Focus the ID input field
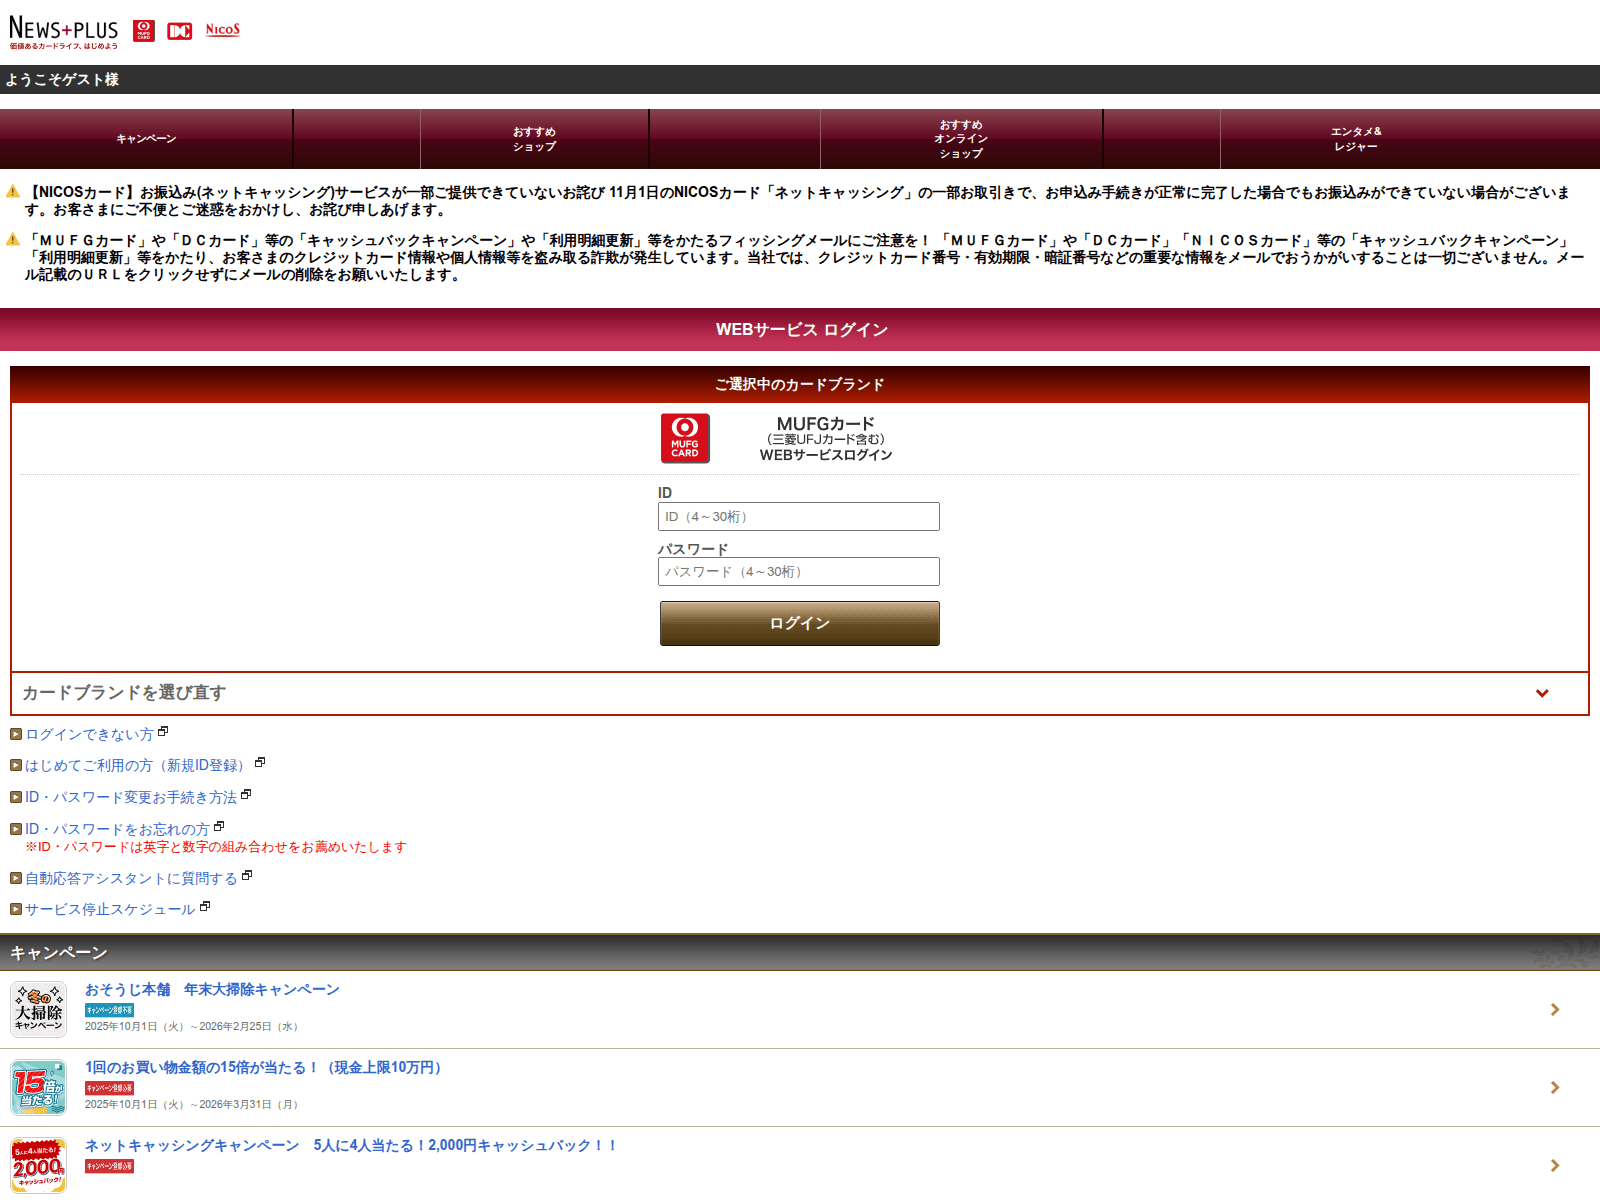 click(799, 516)
